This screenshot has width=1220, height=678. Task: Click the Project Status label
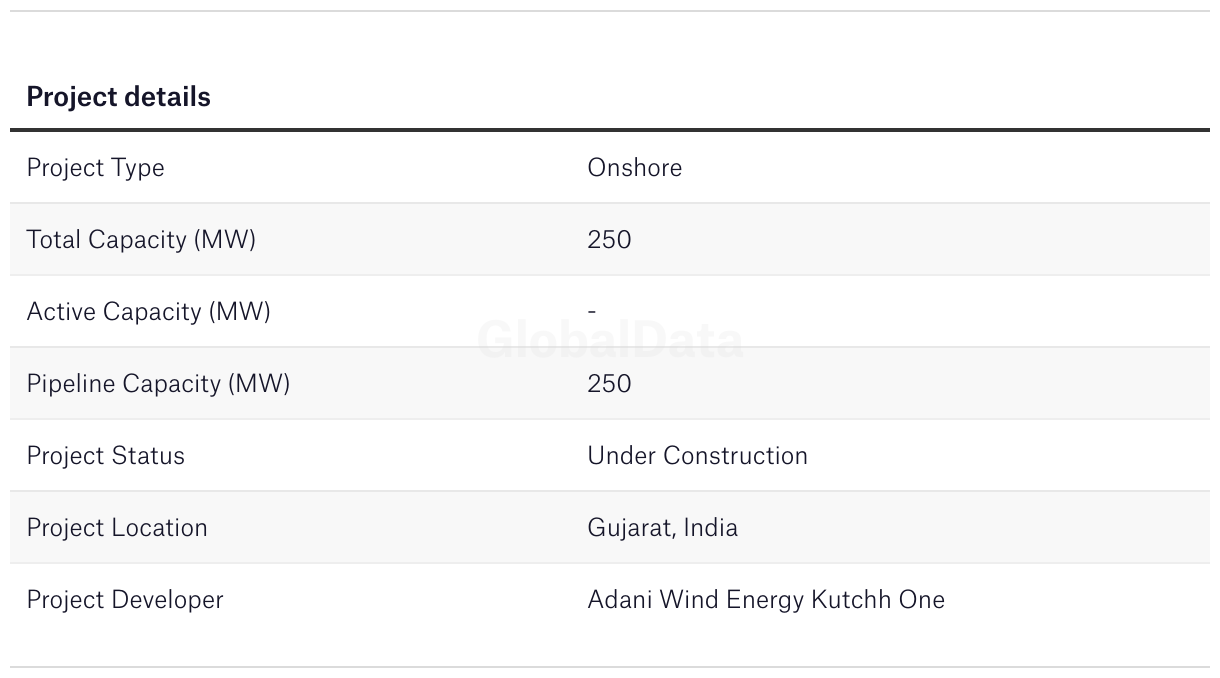pos(105,456)
